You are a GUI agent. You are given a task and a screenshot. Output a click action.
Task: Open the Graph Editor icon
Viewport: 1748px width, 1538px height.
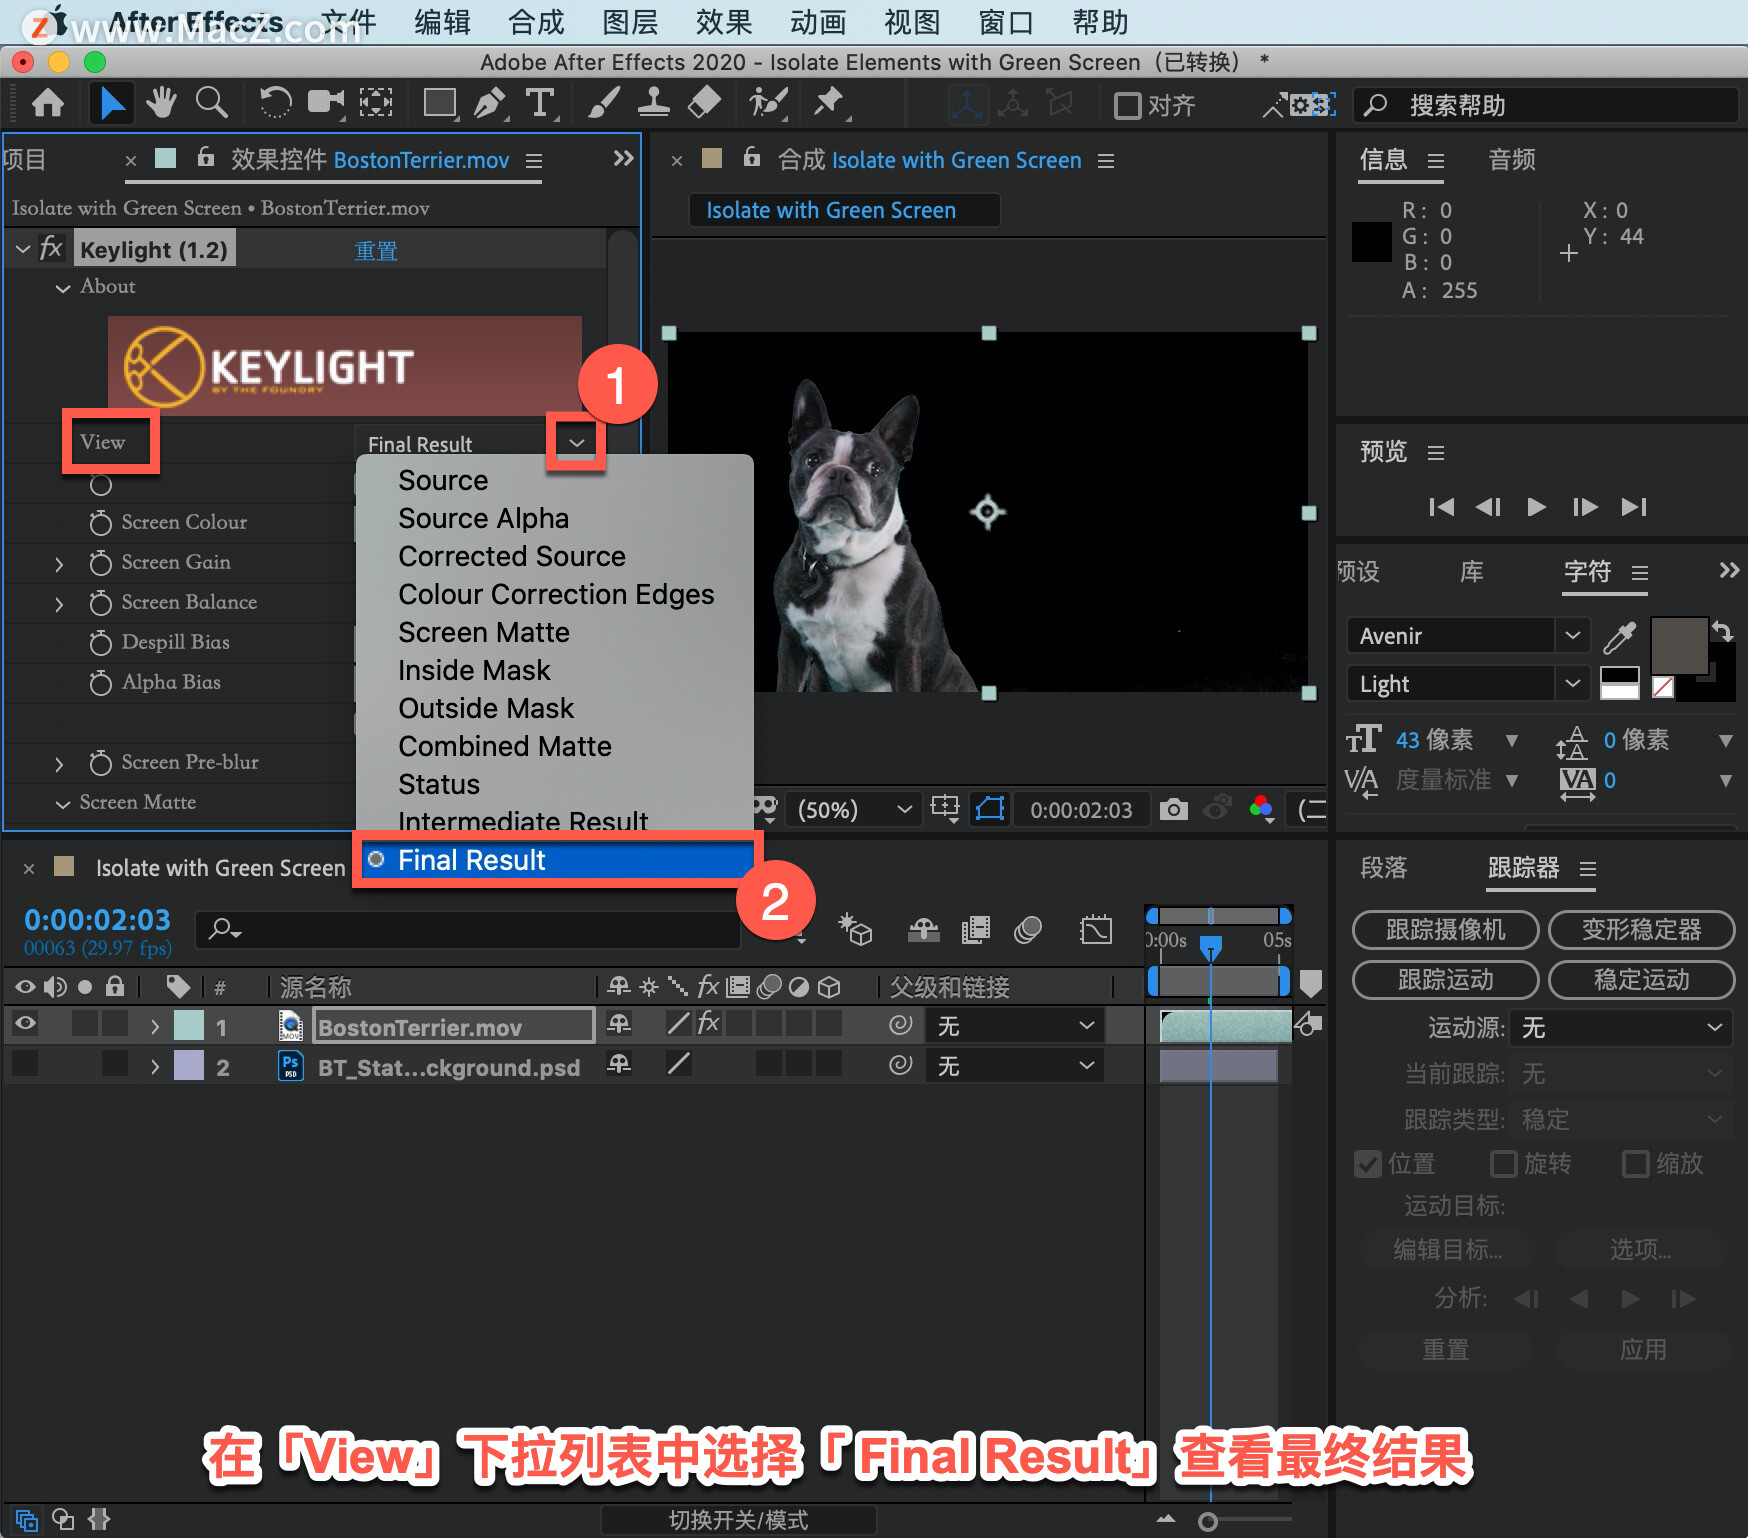pyautogui.click(x=1096, y=930)
